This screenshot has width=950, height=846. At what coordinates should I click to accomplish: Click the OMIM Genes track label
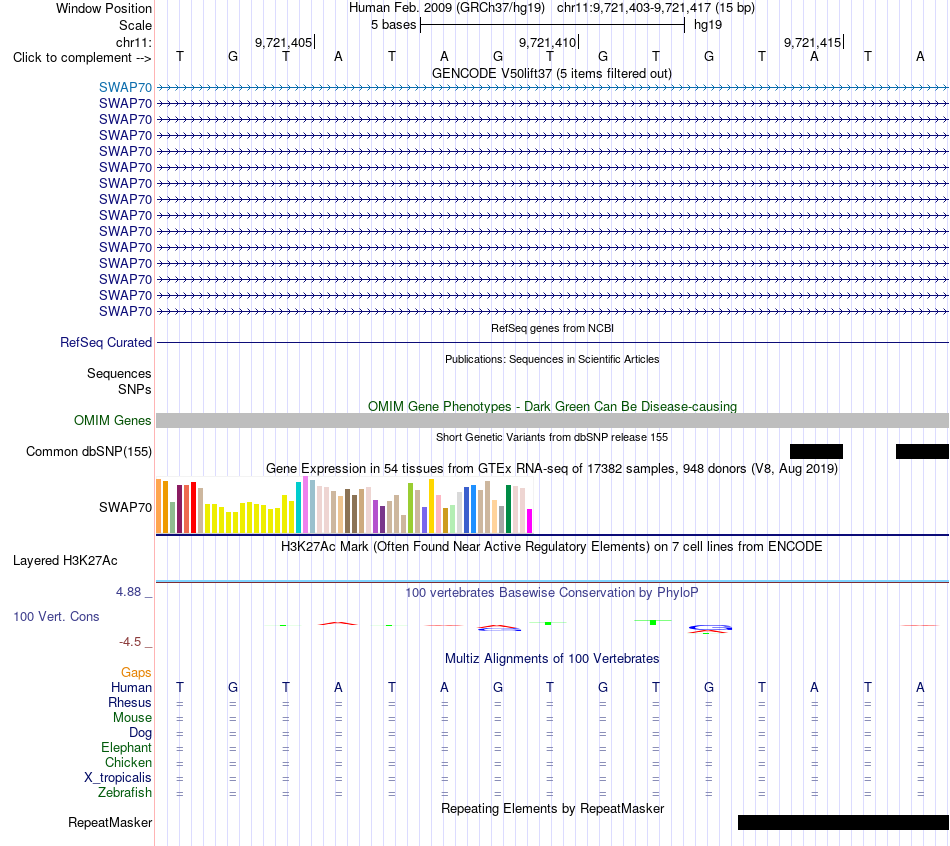pyautogui.click(x=113, y=421)
